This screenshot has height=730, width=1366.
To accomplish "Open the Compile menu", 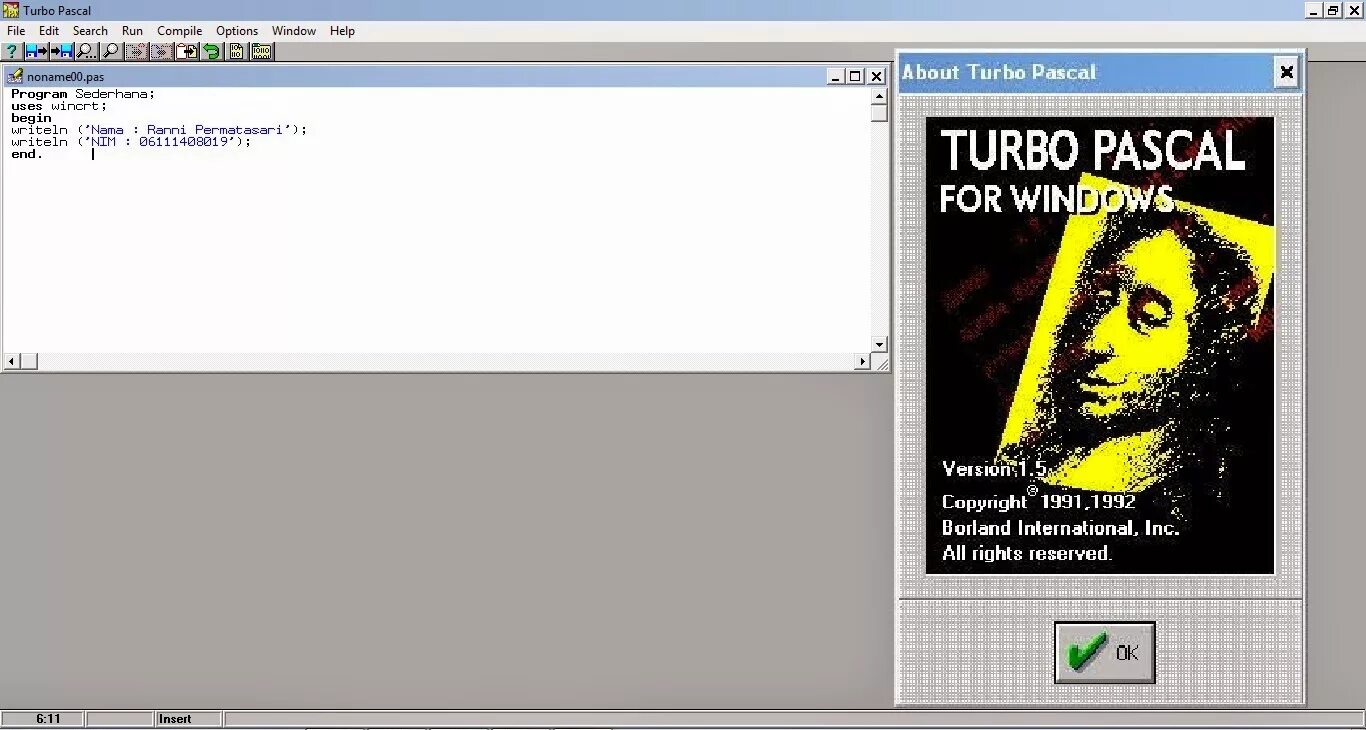I will coord(180,31).
